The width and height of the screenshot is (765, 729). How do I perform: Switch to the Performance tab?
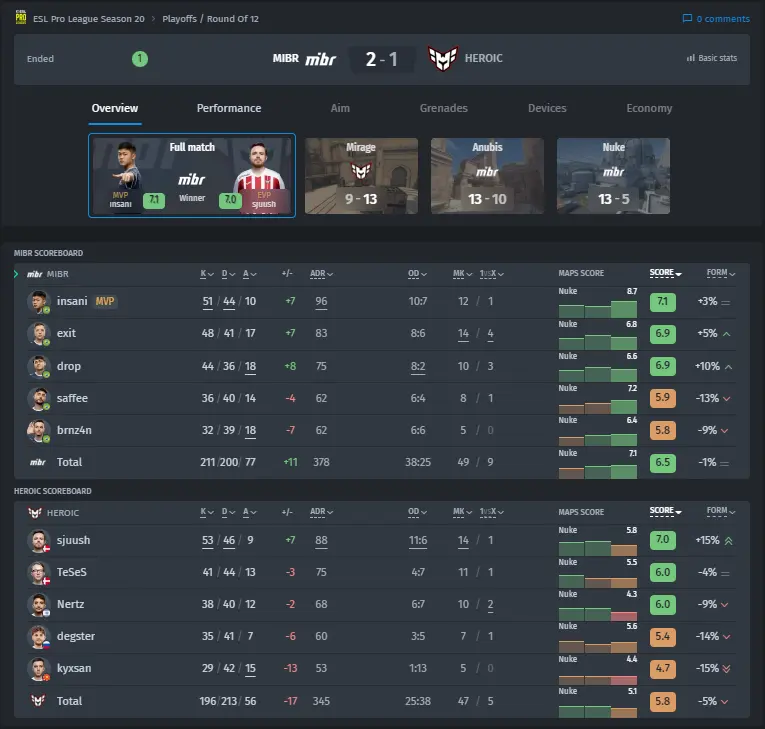tap(229, 108)
